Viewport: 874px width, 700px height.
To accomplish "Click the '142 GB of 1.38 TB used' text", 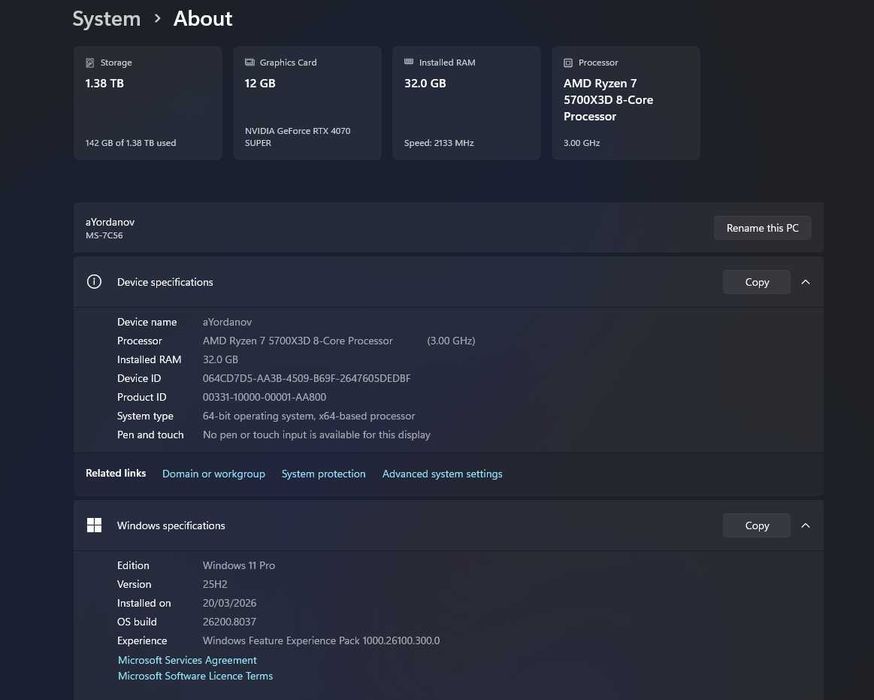I will [130, 143].
